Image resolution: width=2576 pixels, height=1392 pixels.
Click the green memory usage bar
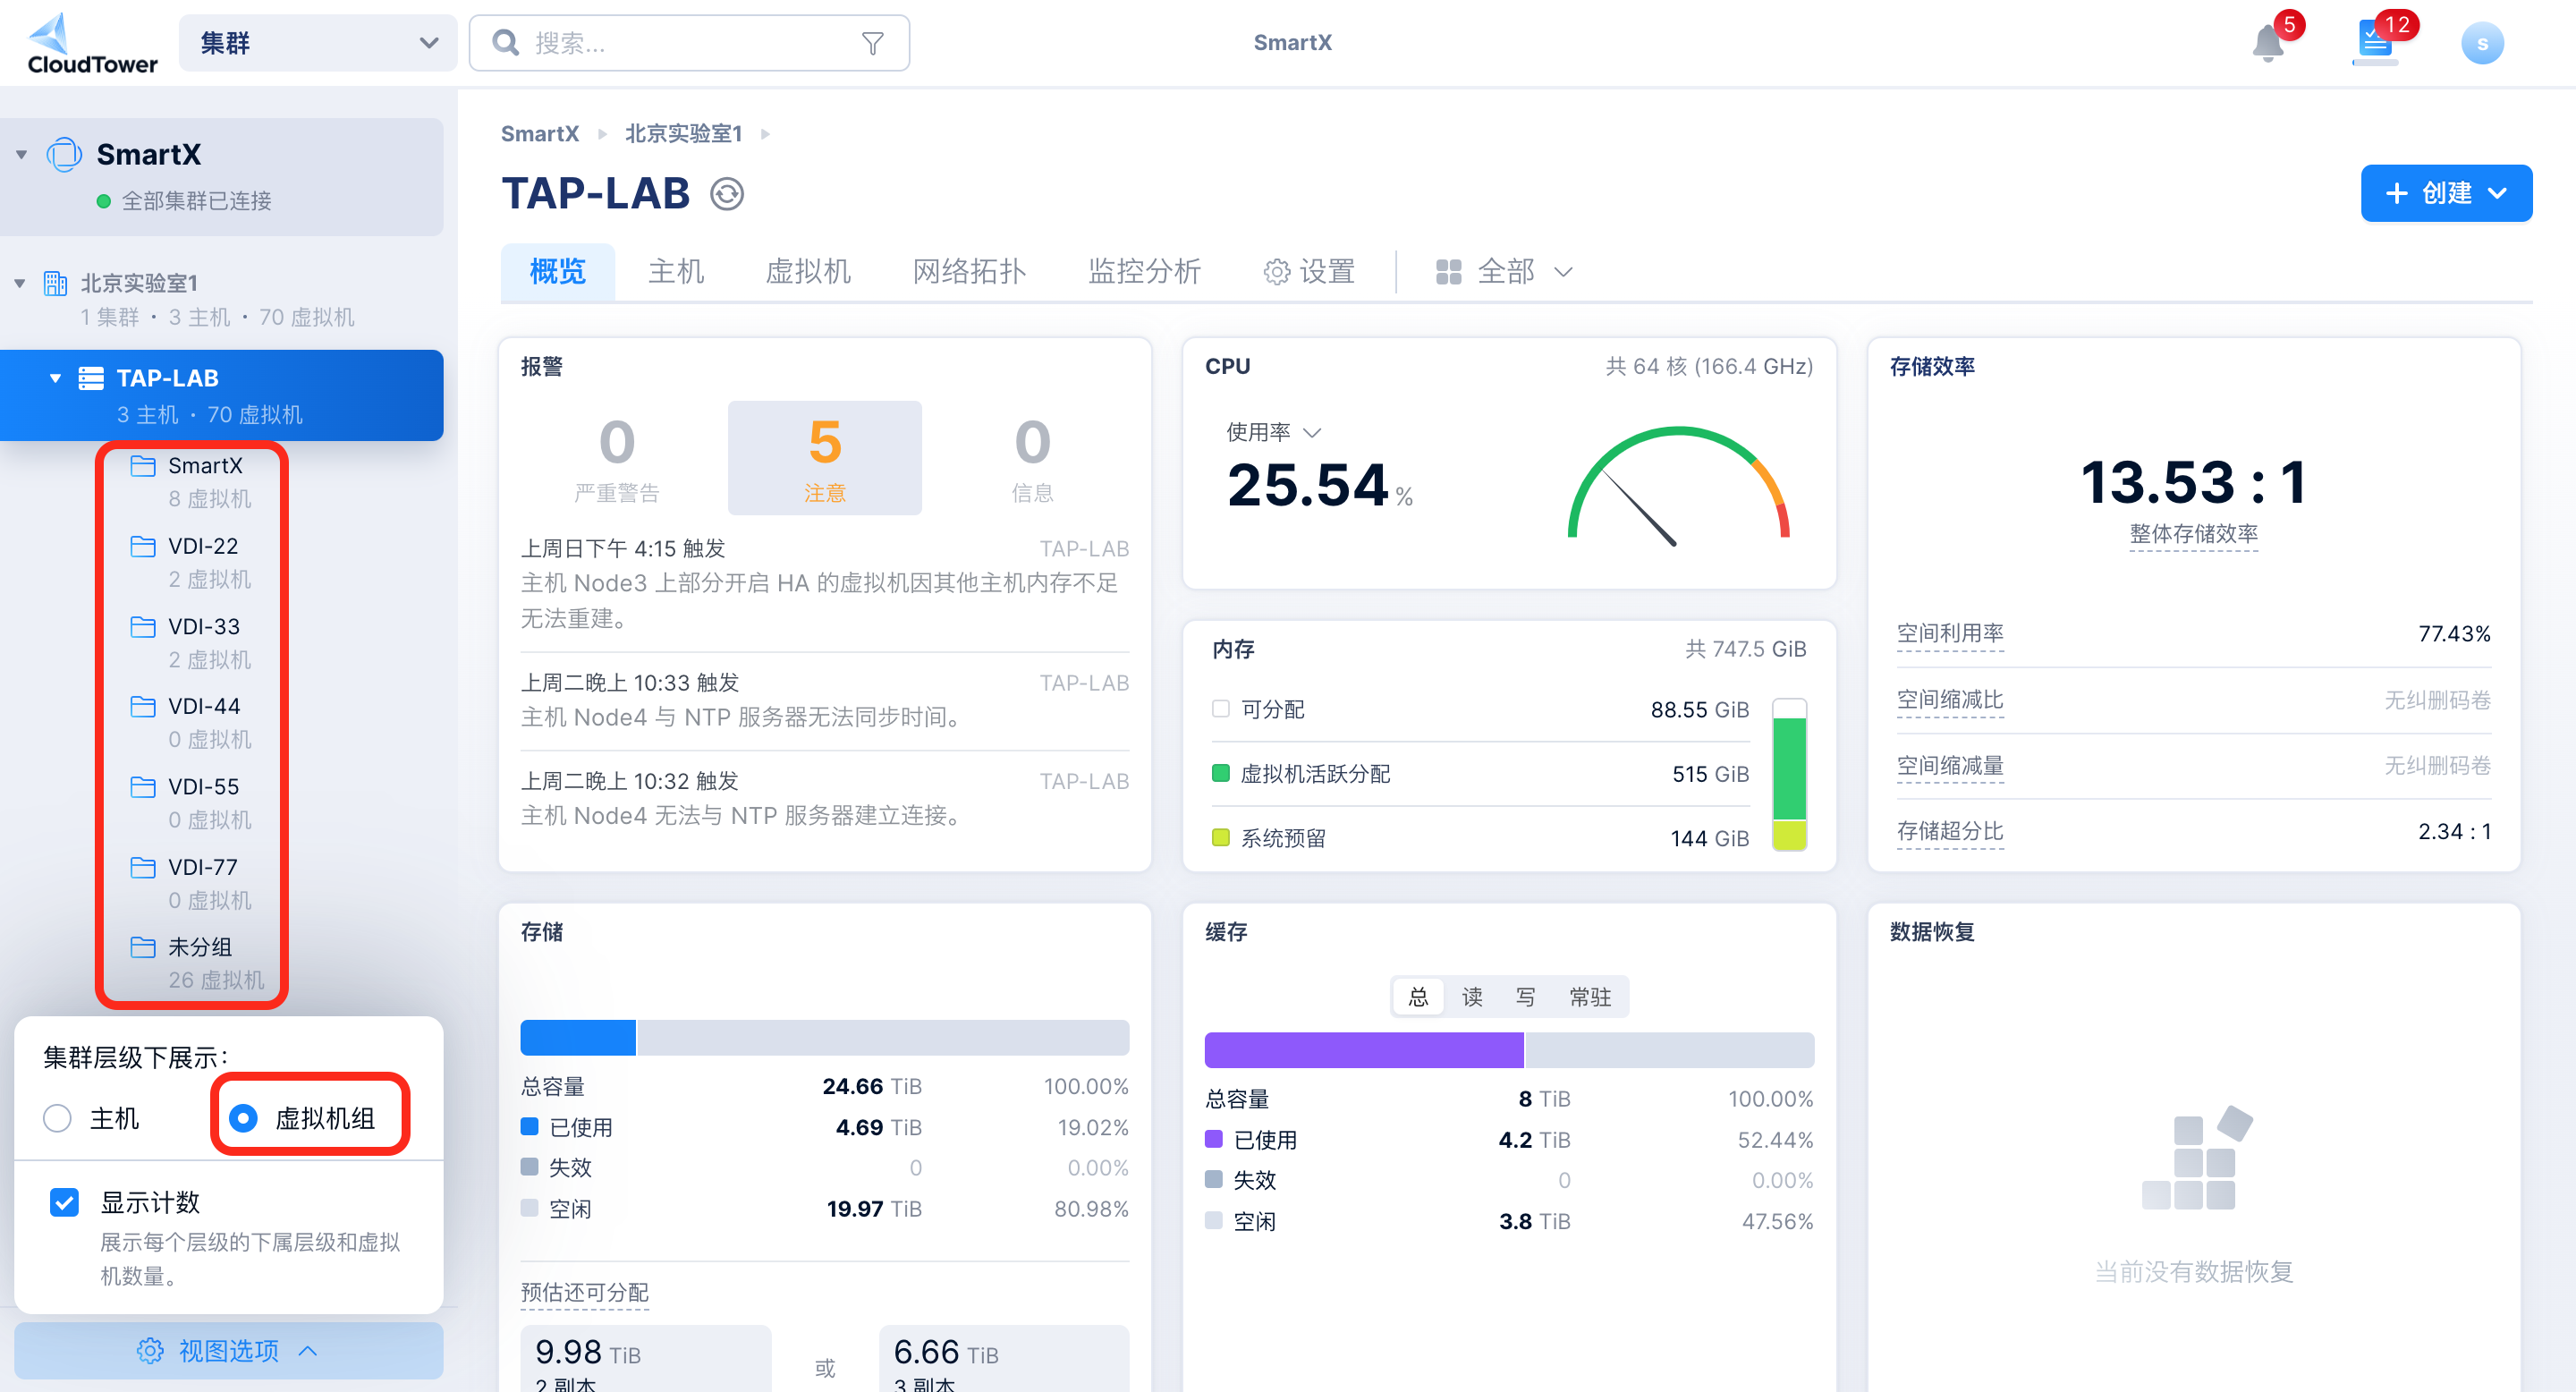[x=1789, y=770]
